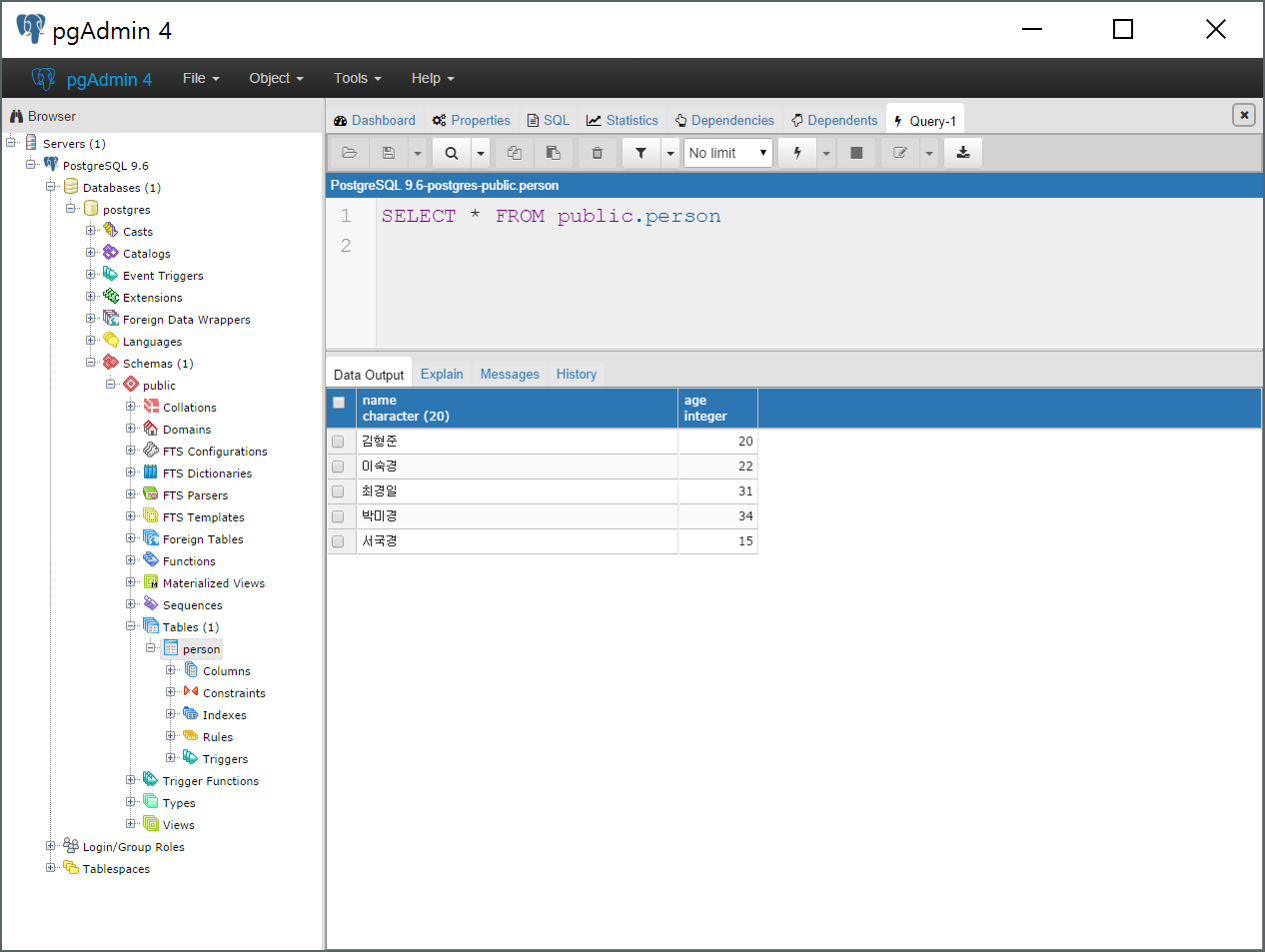The height and width of the screenshot is (952, 1265).
Task: Open the File menu
Action: (x=201, y=78)
